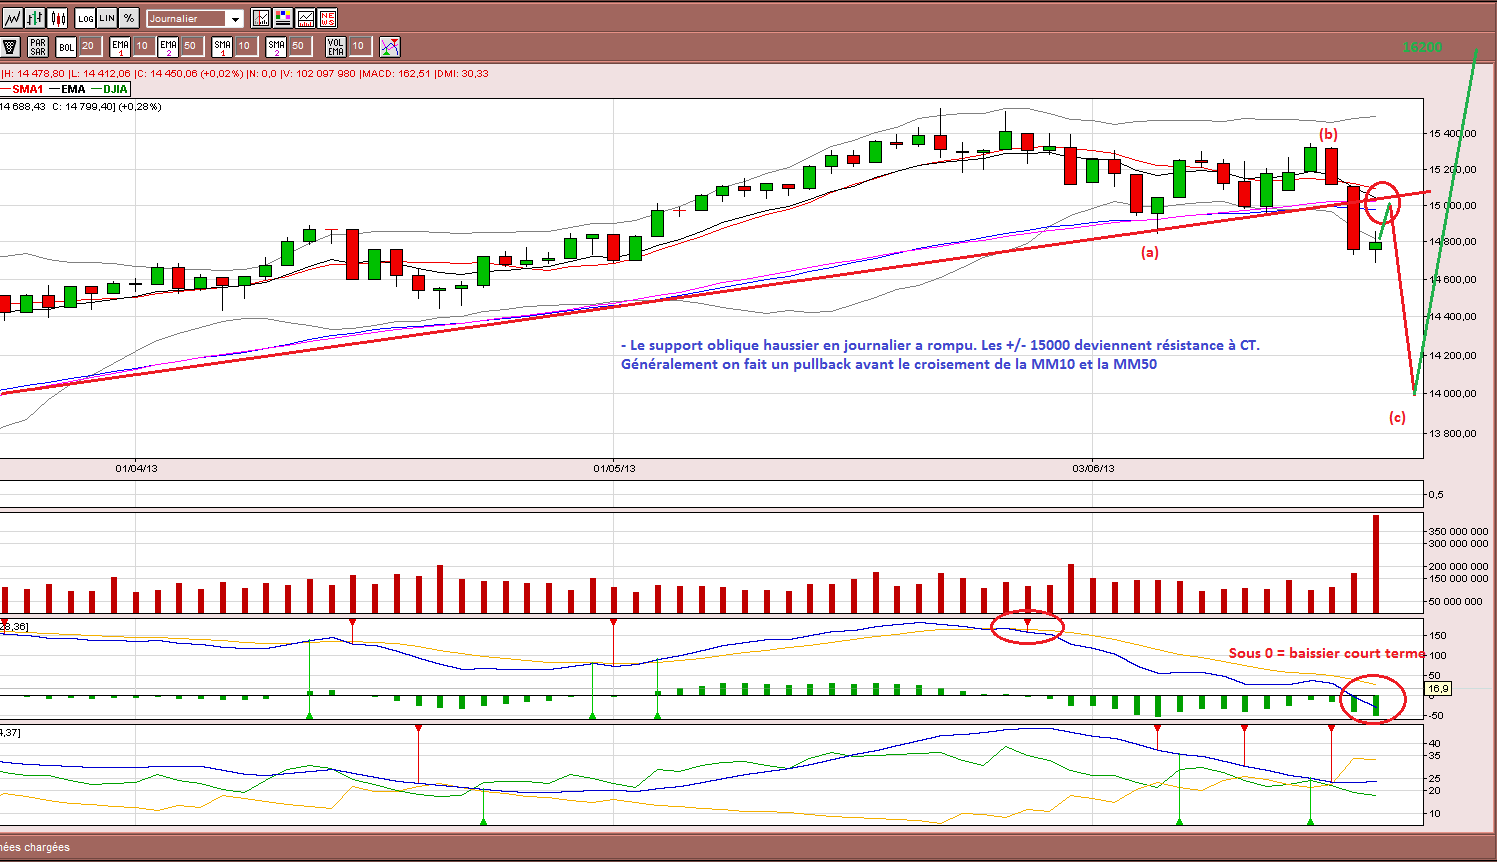This screenshot has width=1497, height=862.
Task: Toggle the percent scale button
Action: click(129, 18)
